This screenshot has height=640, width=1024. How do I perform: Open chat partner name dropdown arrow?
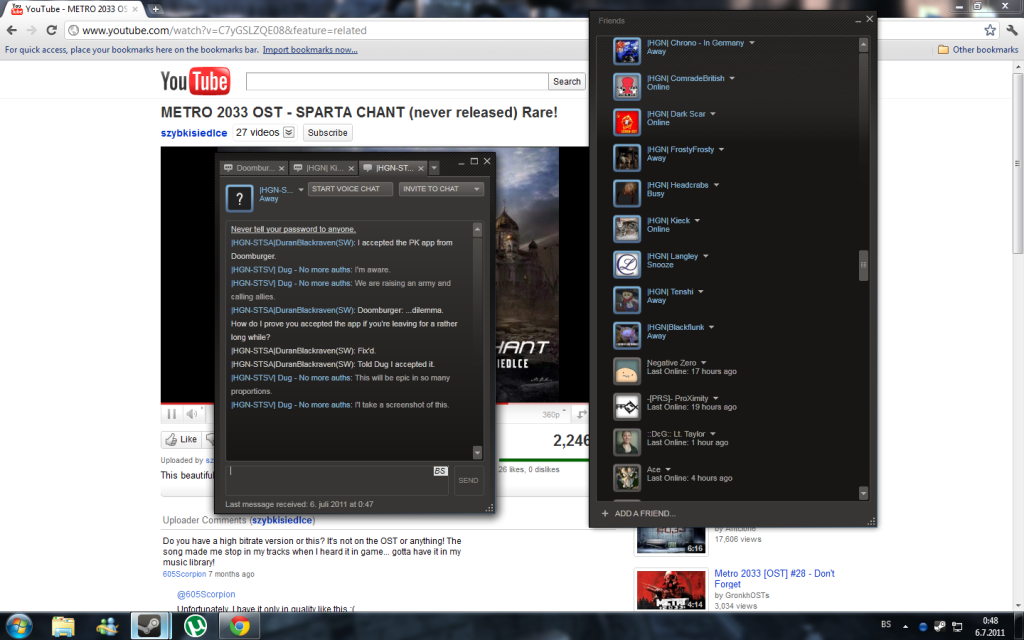[x=301, y=190]
